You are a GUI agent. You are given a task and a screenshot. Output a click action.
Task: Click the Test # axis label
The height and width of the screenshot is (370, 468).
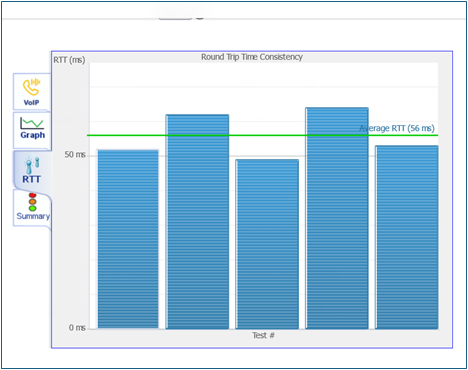(x=263, y=335)
